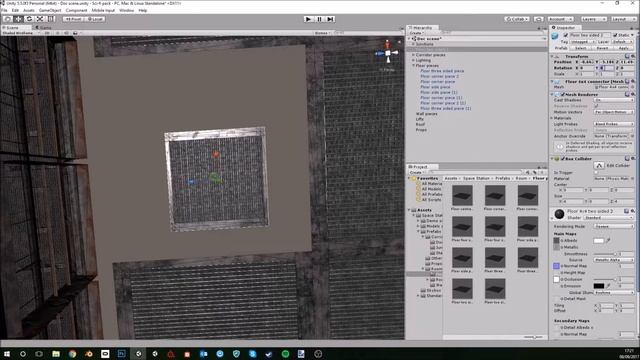Select the Rotate tool in the toolbar
640x360 pixels.
(x=29, y=19)
